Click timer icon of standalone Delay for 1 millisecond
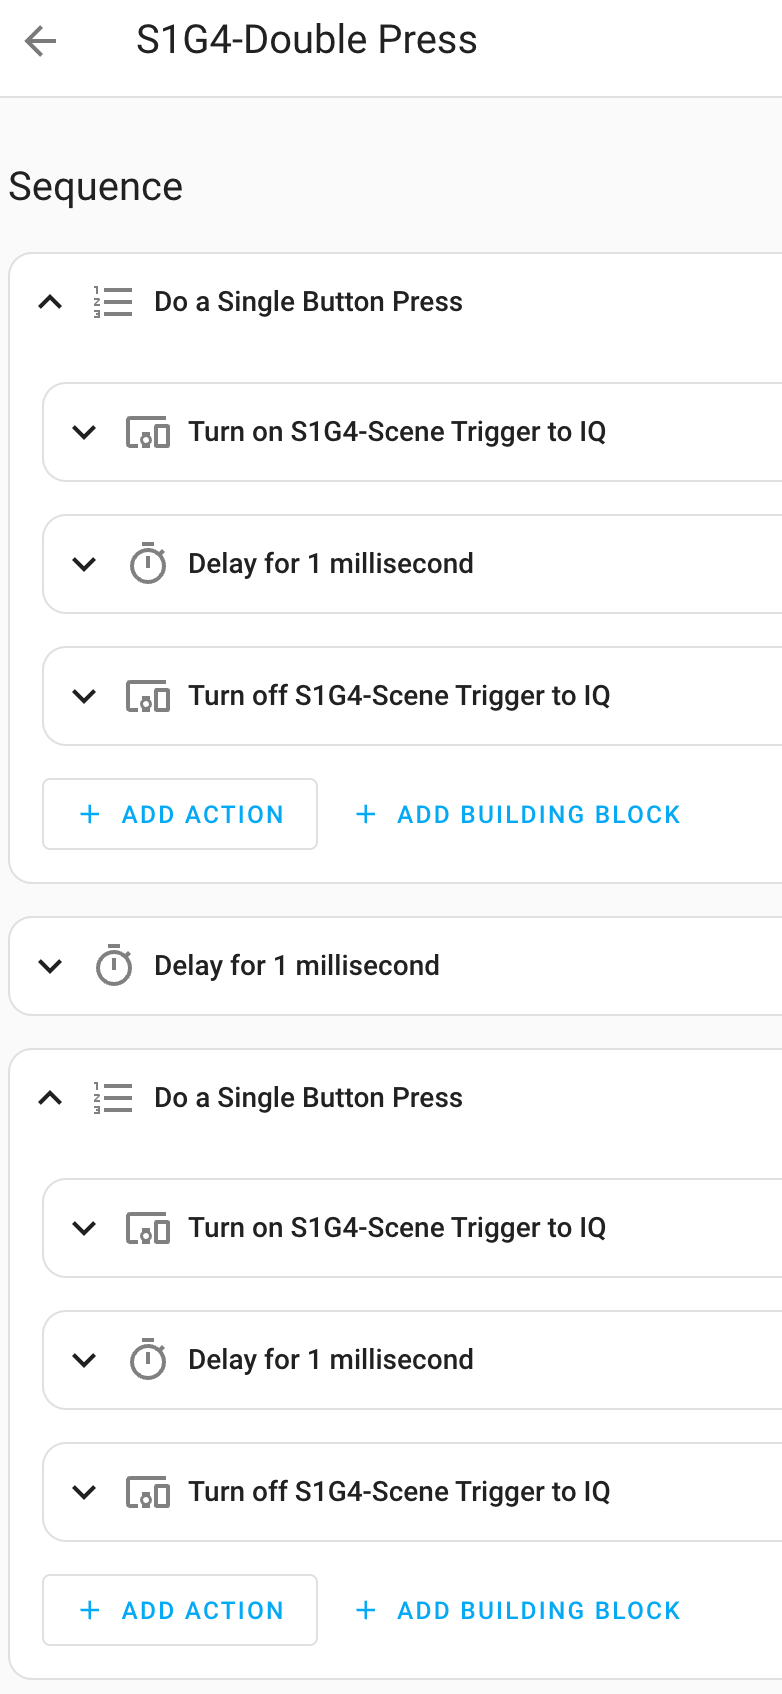The width and height of the screenshot is (782, 1694). click(x=114, y=965)
